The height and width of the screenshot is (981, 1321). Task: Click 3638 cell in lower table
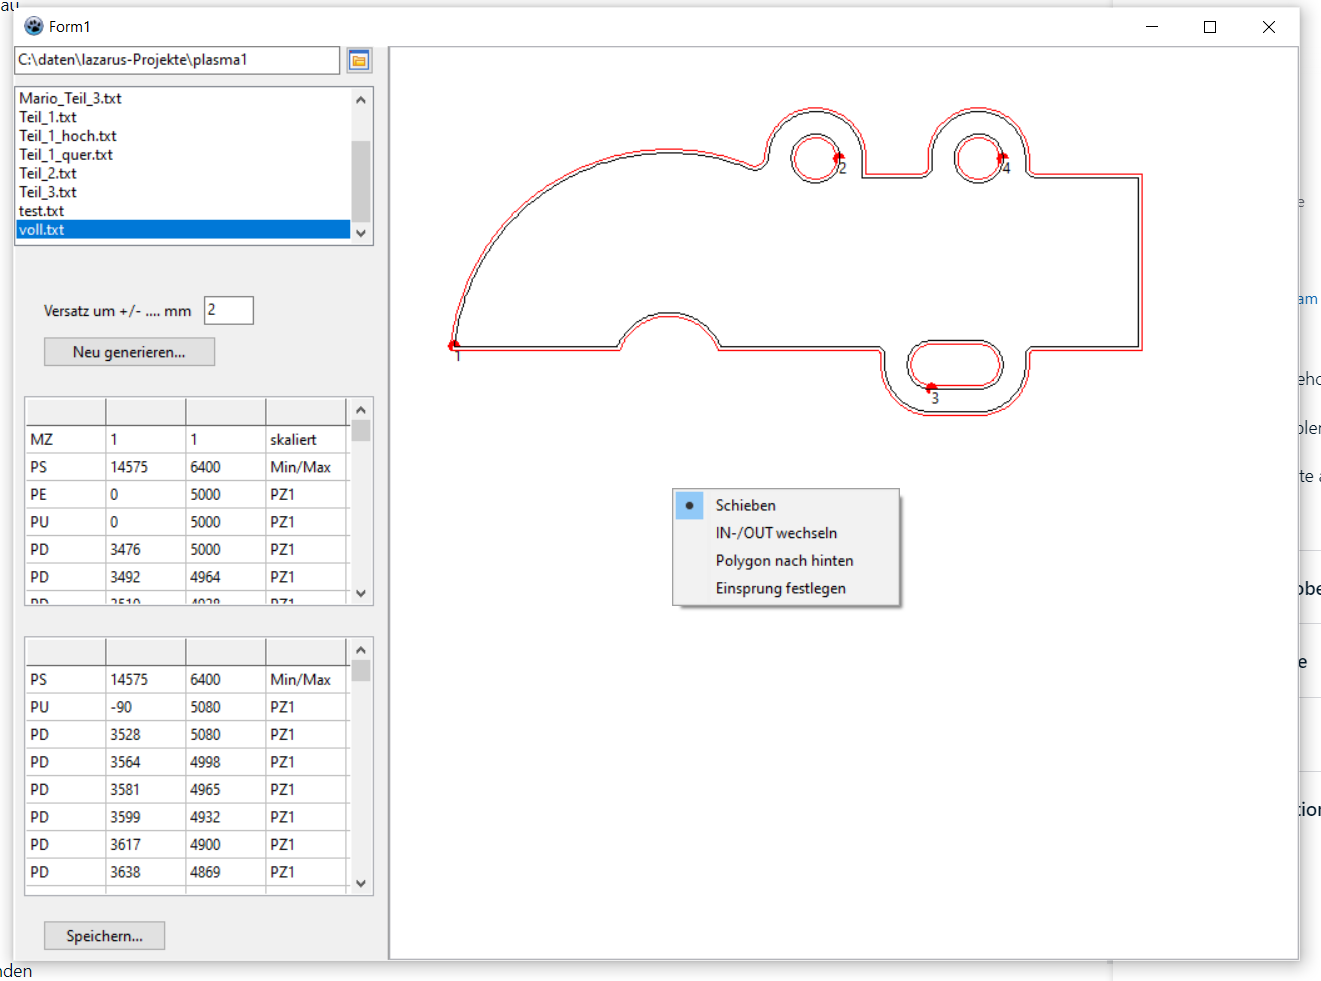point(146,872)
